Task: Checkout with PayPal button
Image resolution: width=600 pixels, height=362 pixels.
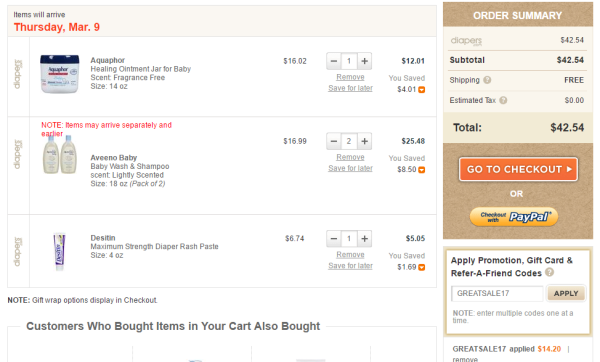Action: coord(514,217)
